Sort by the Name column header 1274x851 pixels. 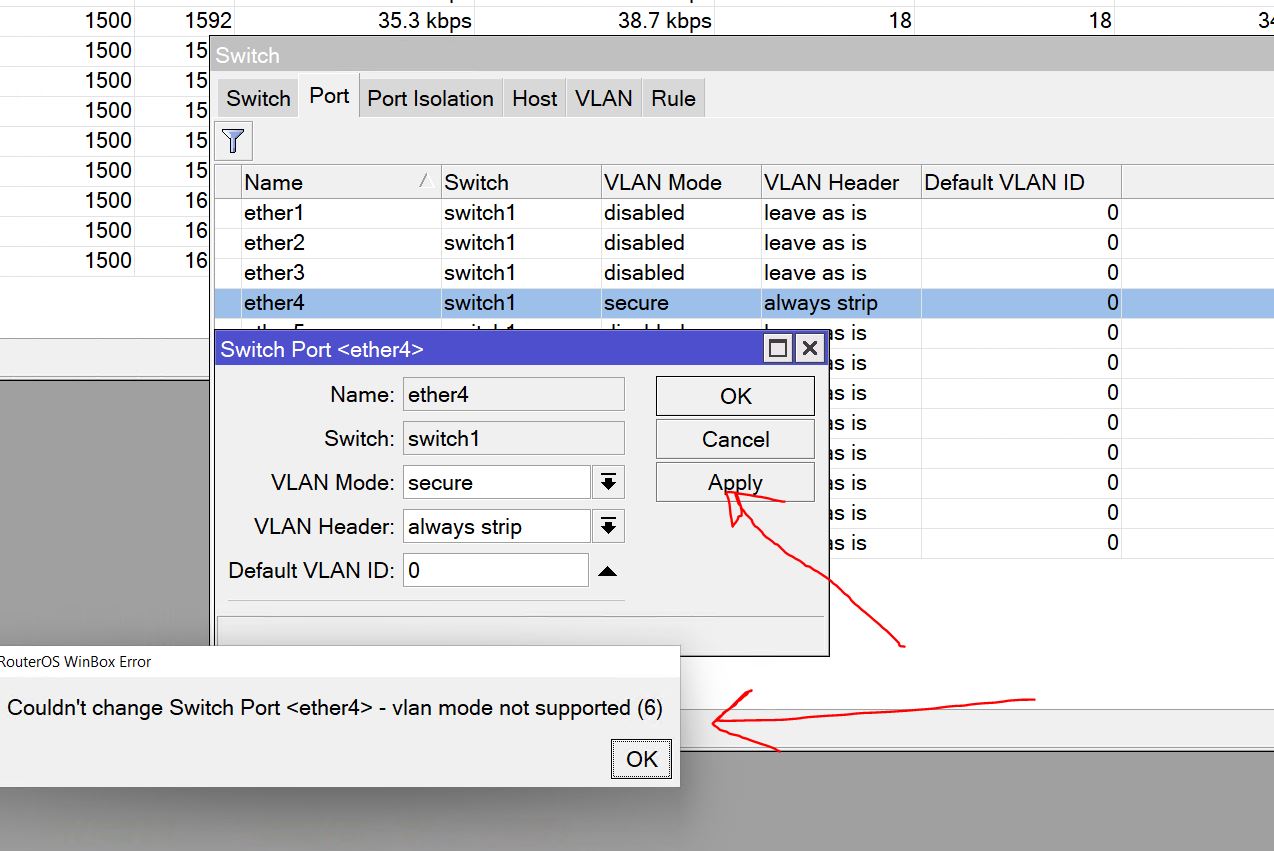pyautogui.click(x=330, y=182)
